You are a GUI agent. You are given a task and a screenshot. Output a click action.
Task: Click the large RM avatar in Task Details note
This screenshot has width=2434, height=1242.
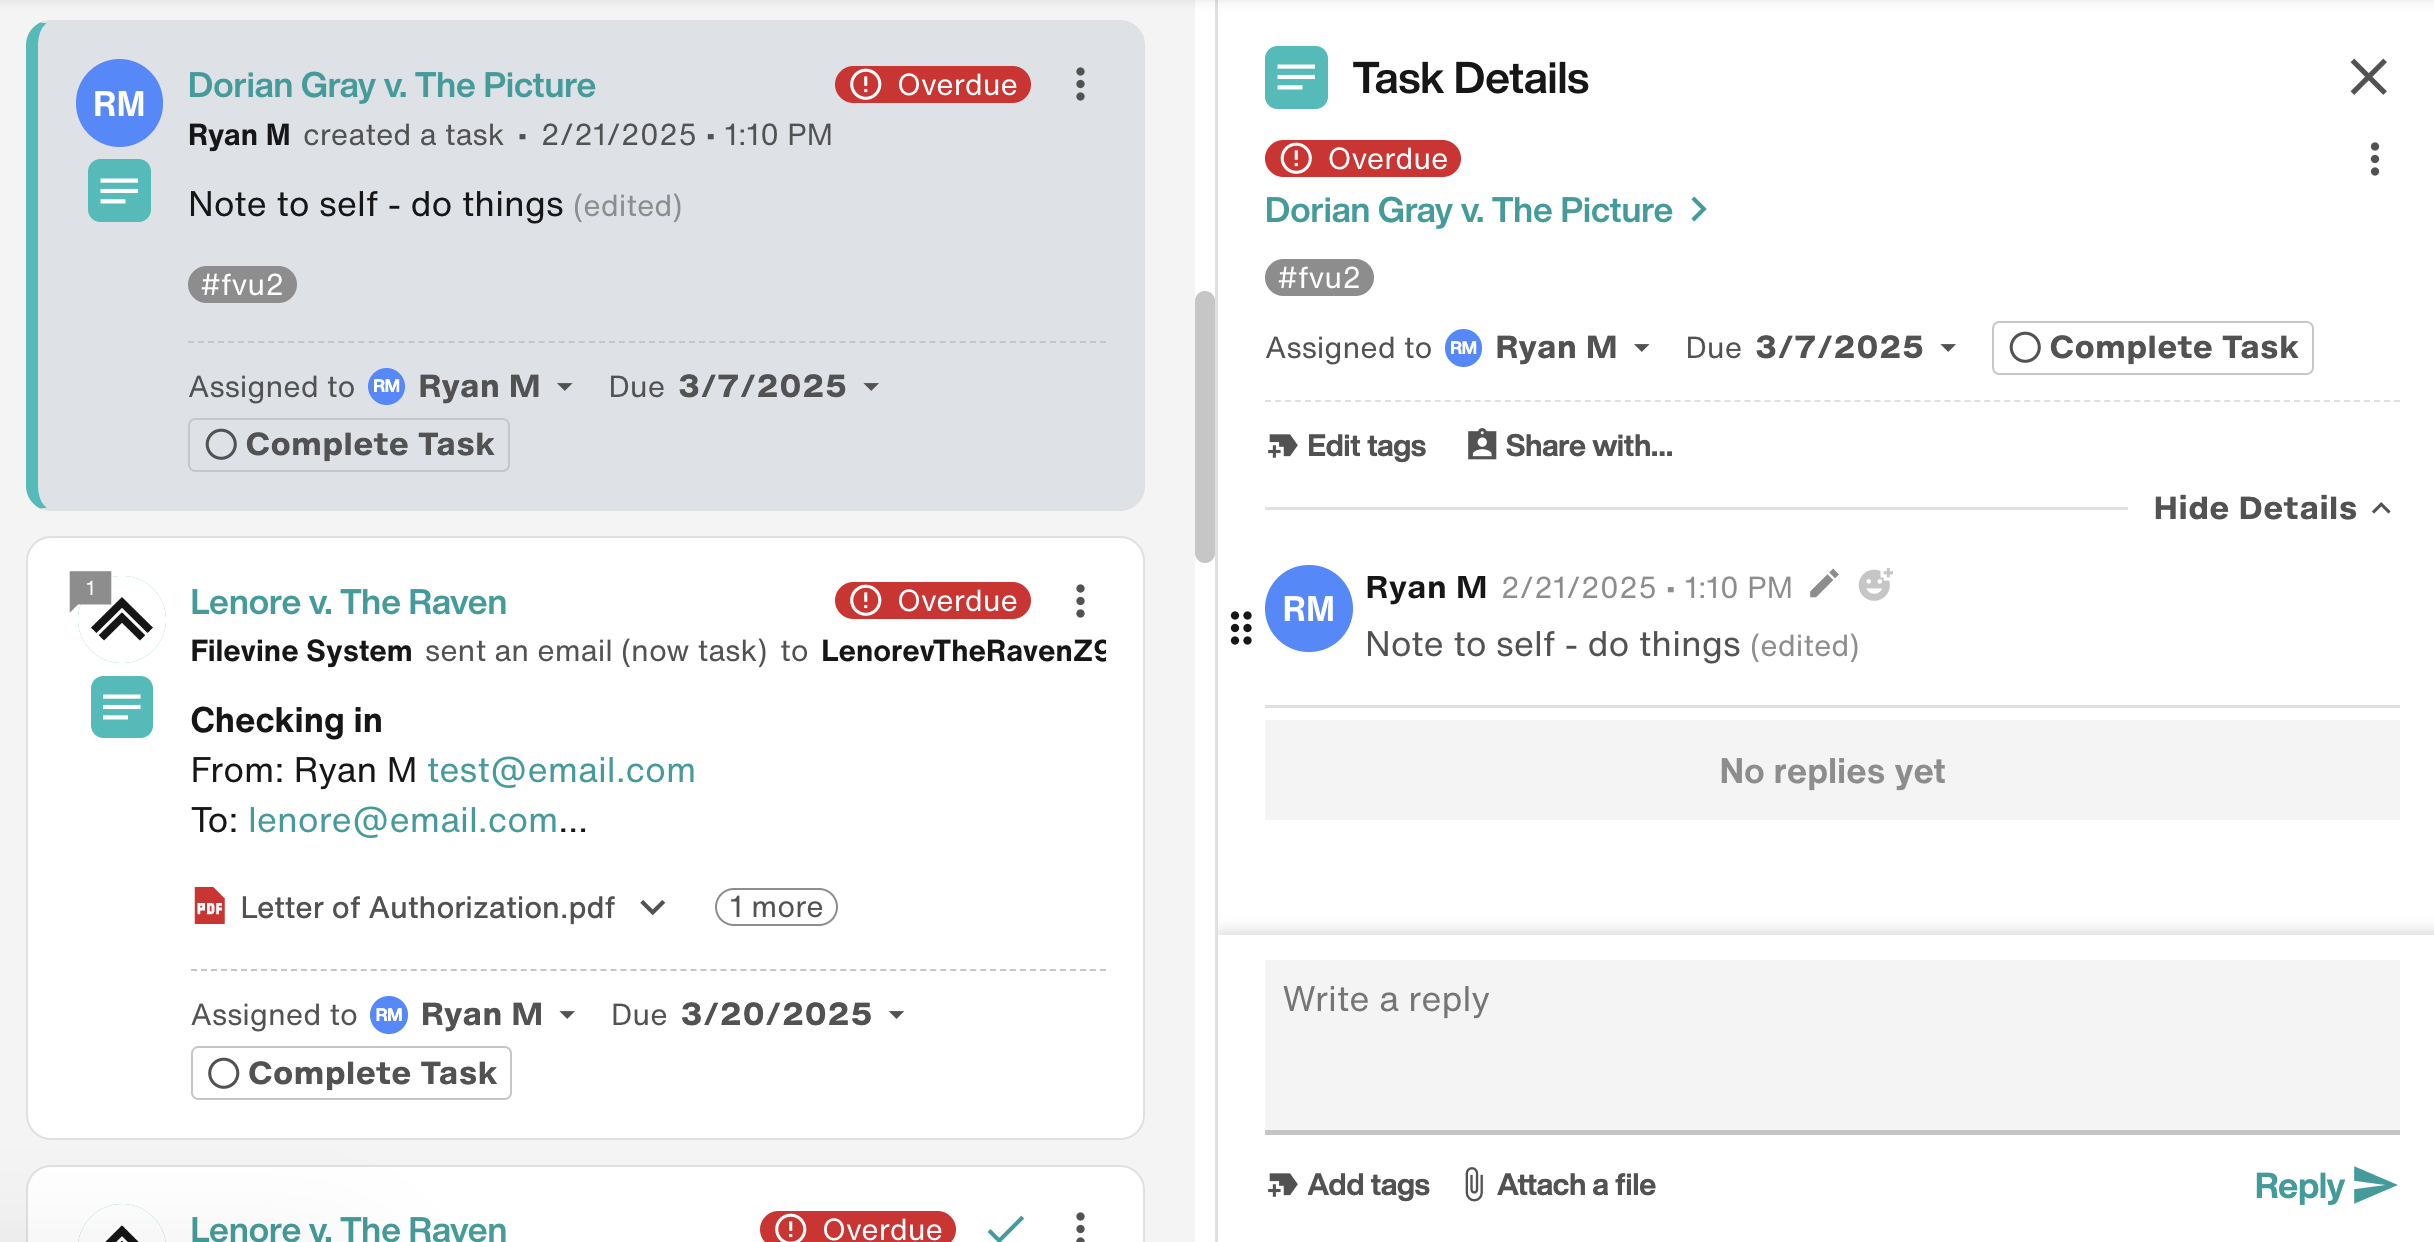1308,608
